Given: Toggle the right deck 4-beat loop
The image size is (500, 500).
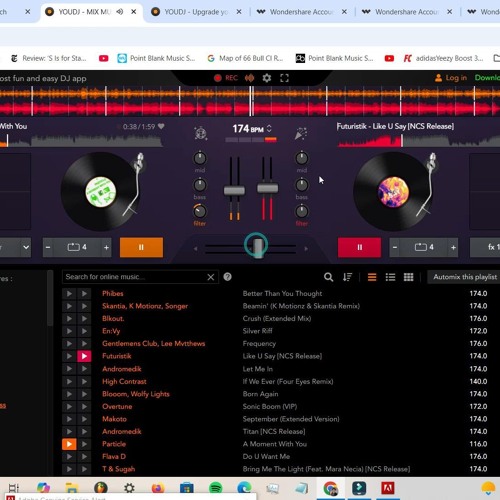Looking at the screenshot, I should click(424, 247).
